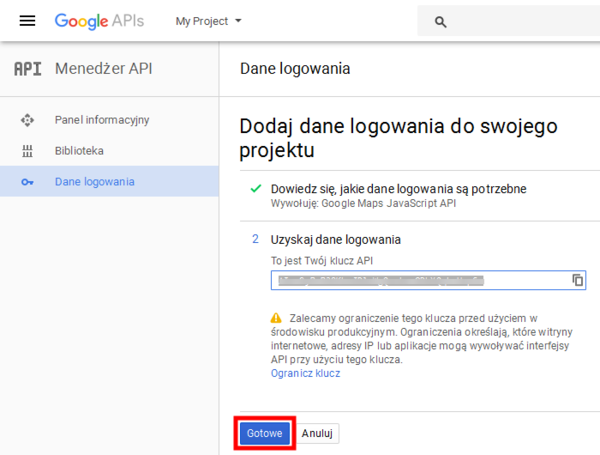This screenshot has width=600, height=455.
Task: Focus the top search field
Action: [509, 21]
